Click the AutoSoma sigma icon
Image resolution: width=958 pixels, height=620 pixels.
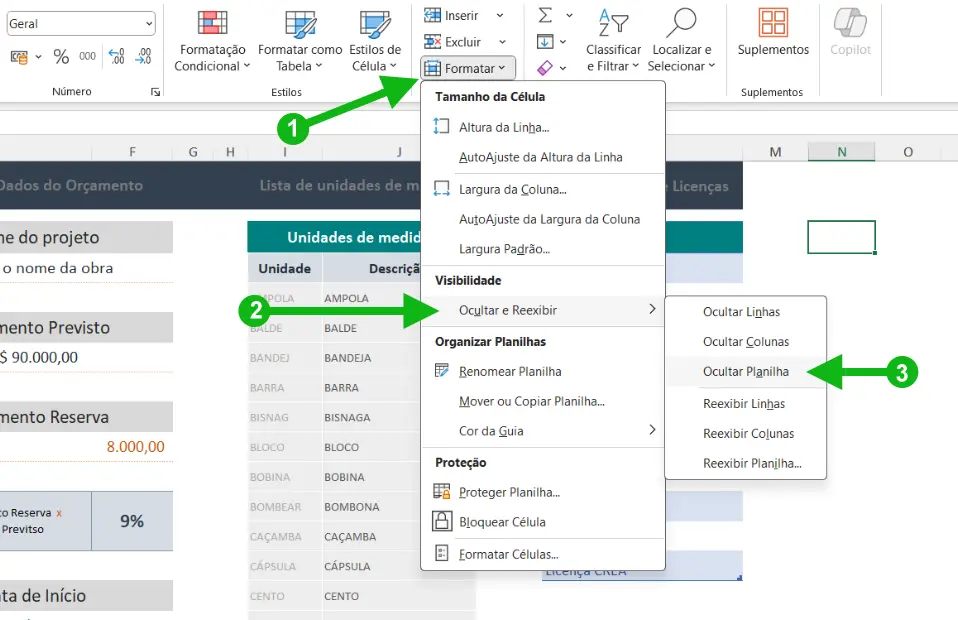pos(545,15)
